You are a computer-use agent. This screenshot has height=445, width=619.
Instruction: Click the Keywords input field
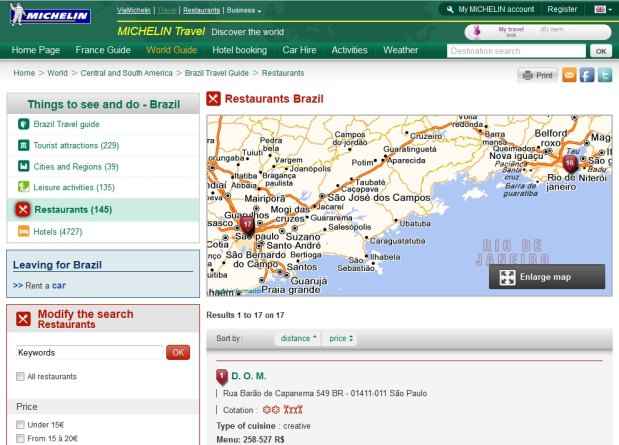(x=89, y=353)
